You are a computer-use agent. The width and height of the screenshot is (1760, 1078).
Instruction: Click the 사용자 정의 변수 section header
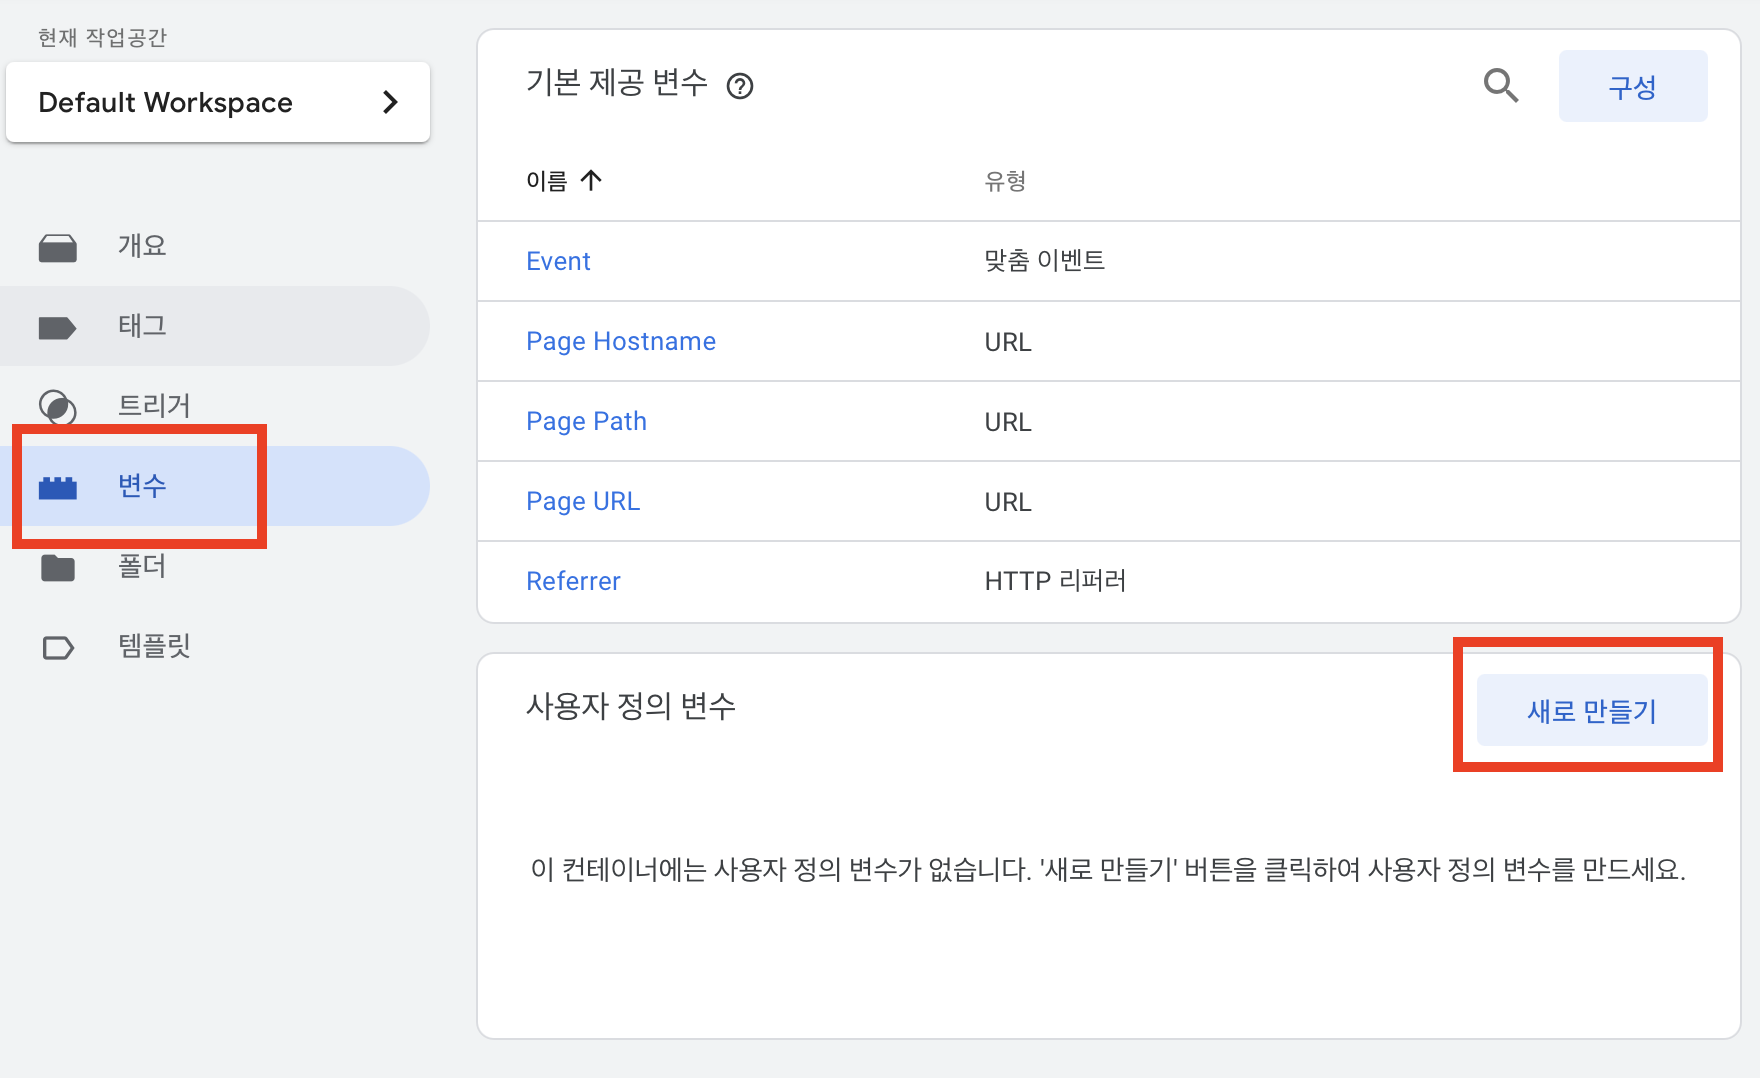tap(630, 706)
